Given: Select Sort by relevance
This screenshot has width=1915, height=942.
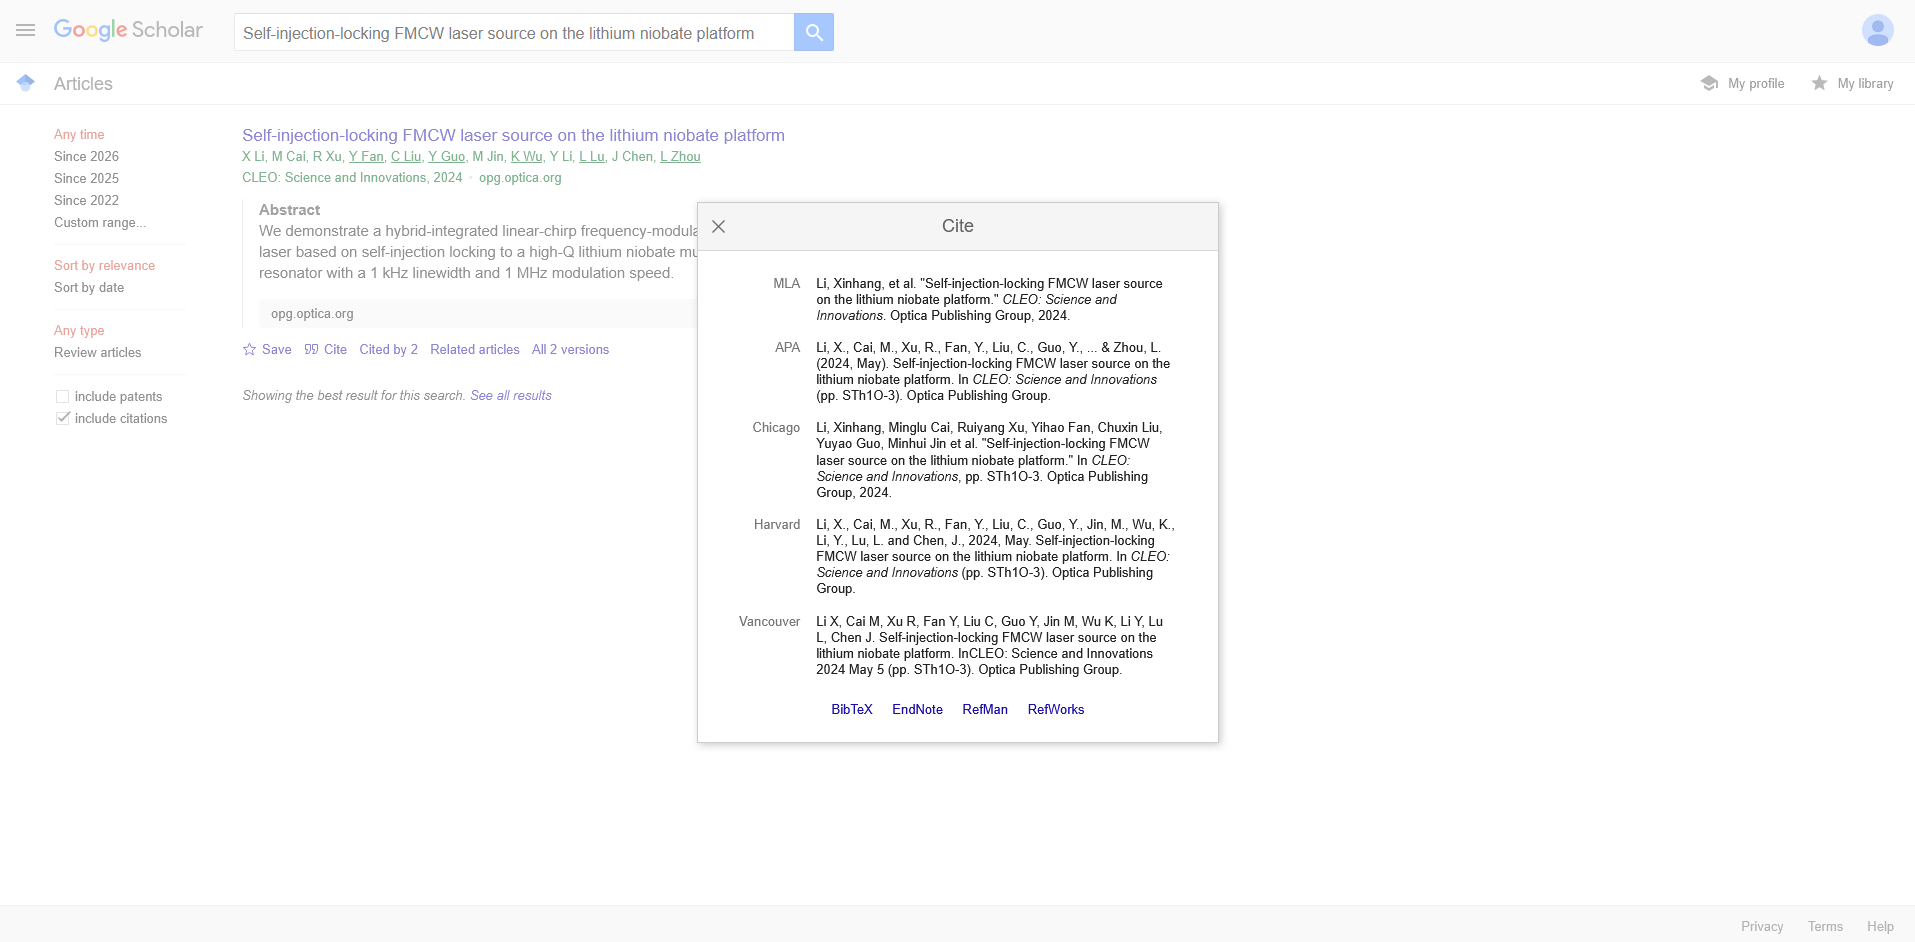Looking at the screenshot, I should click(104, 265).
